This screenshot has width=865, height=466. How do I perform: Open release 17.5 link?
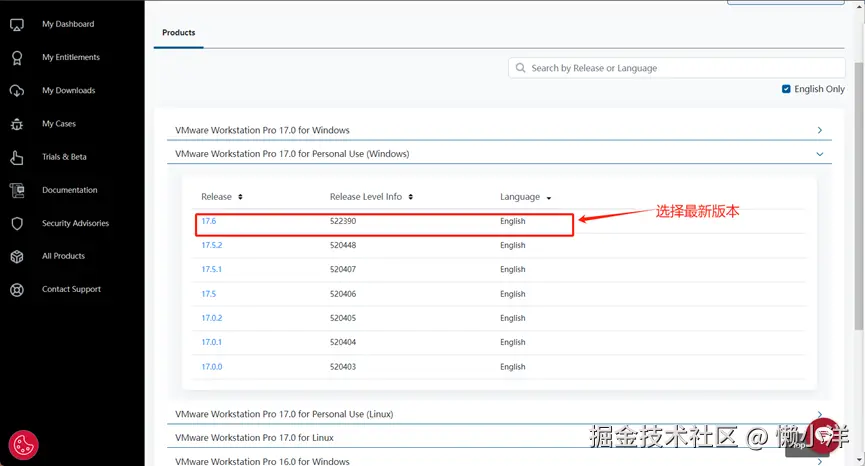(x=209, y=294)
